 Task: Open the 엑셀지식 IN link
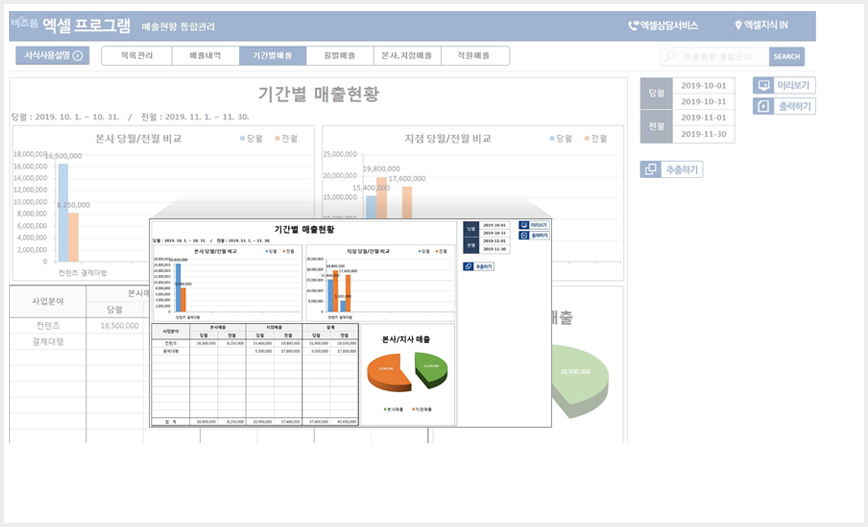(766, 25)
